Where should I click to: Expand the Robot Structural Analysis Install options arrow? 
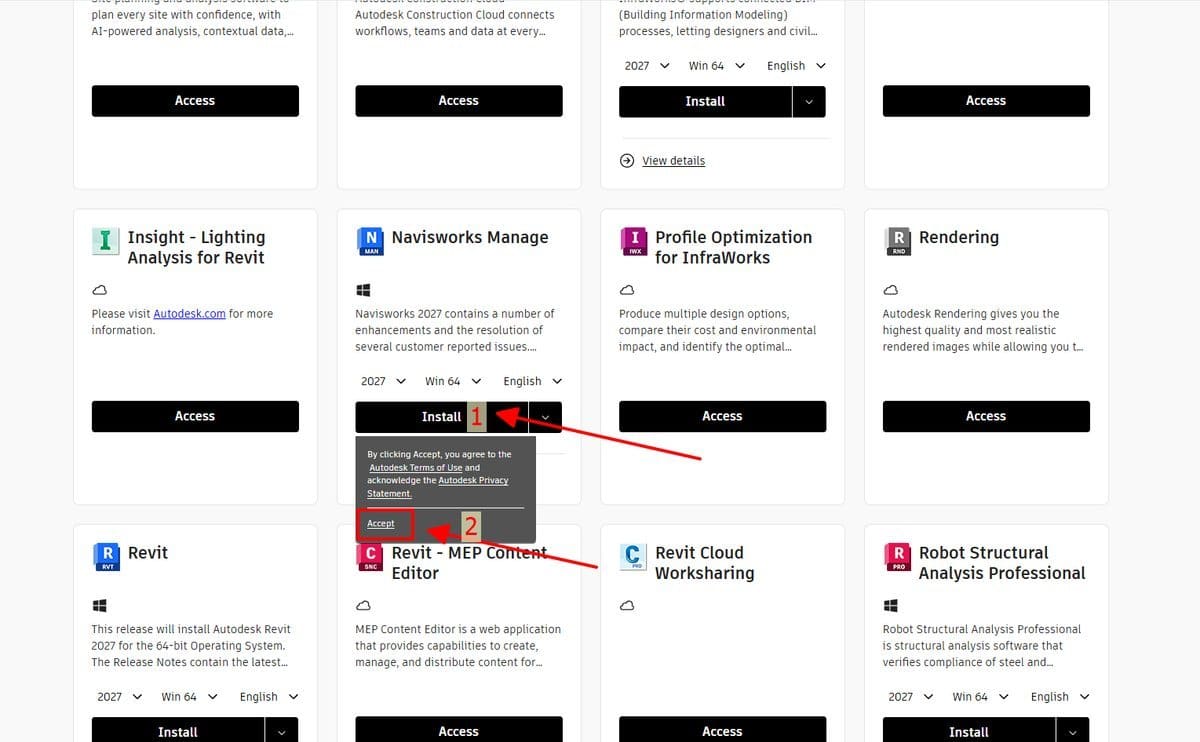[1073, 732]
